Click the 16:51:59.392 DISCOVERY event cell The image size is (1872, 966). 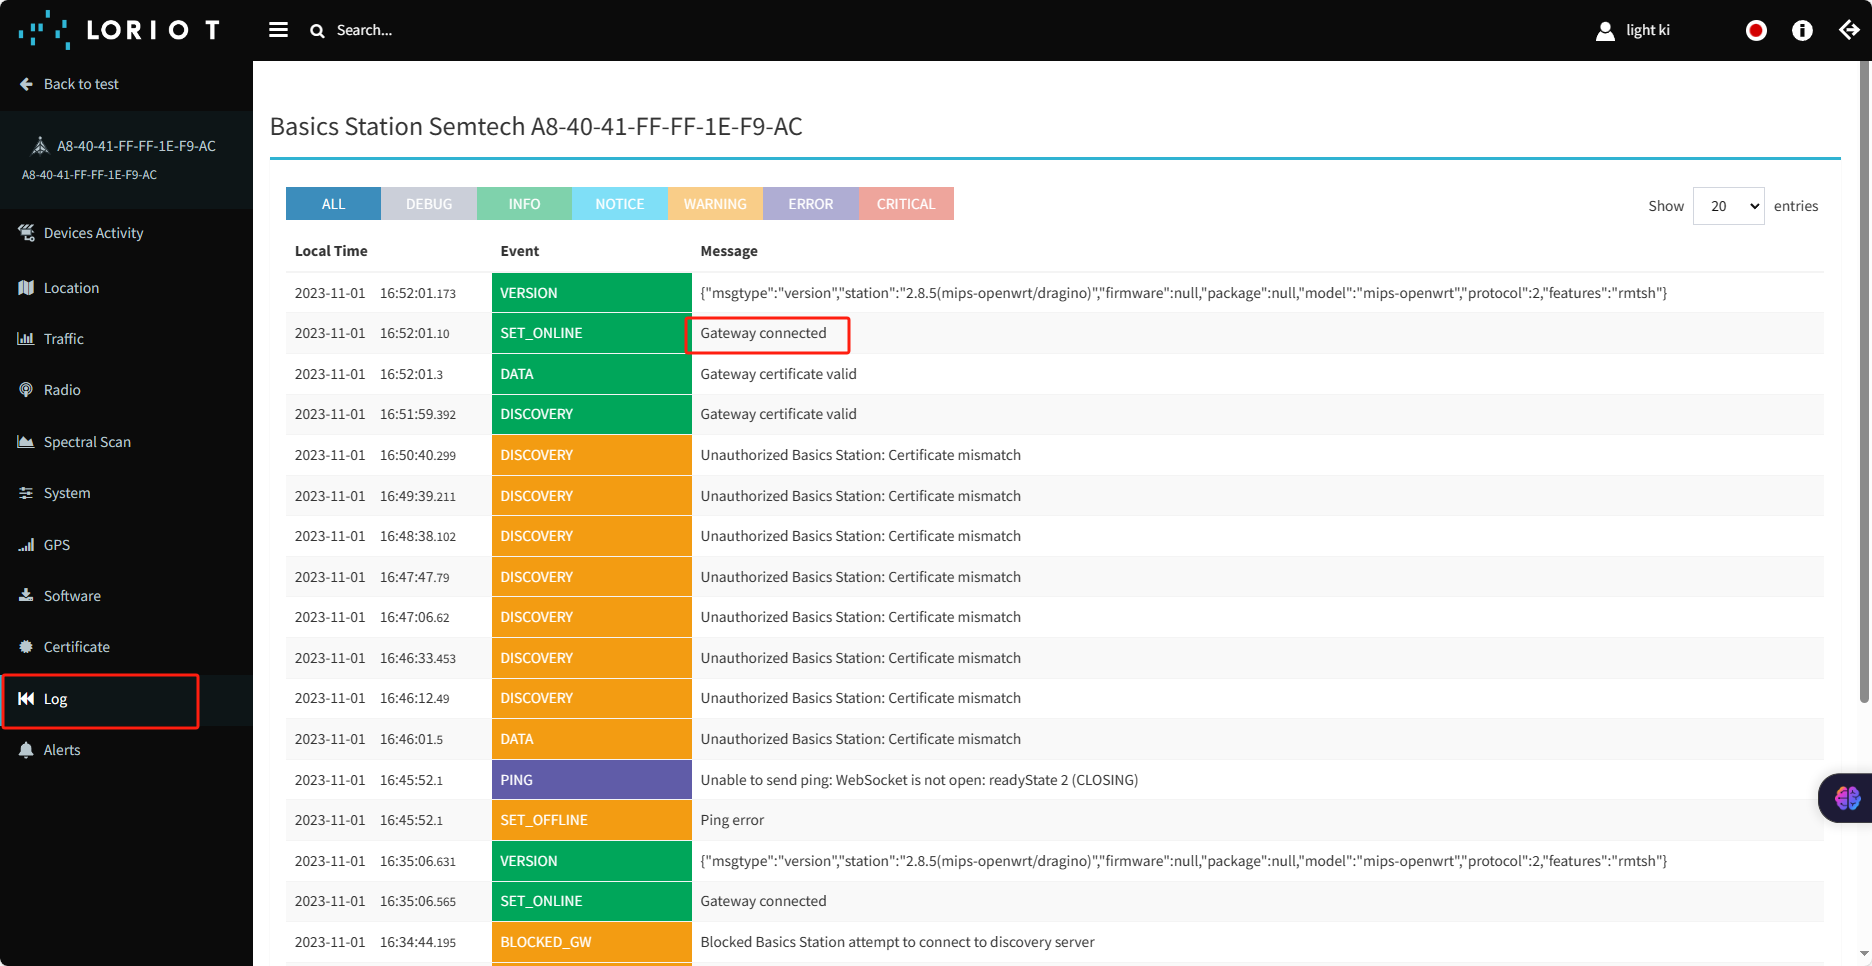591,414
